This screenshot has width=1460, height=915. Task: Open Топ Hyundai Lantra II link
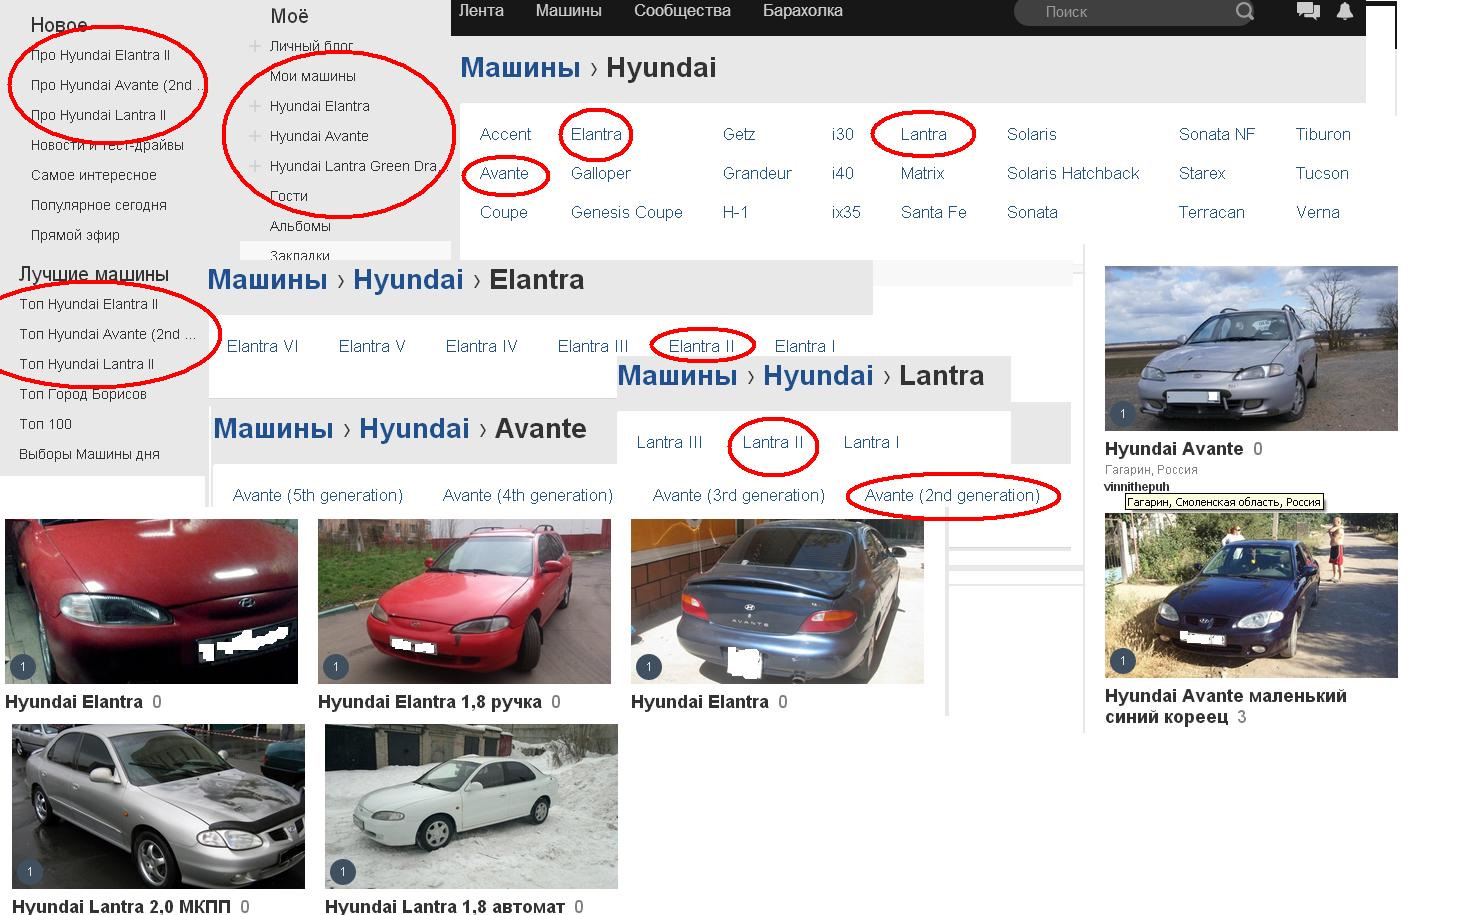click(86, 364)
